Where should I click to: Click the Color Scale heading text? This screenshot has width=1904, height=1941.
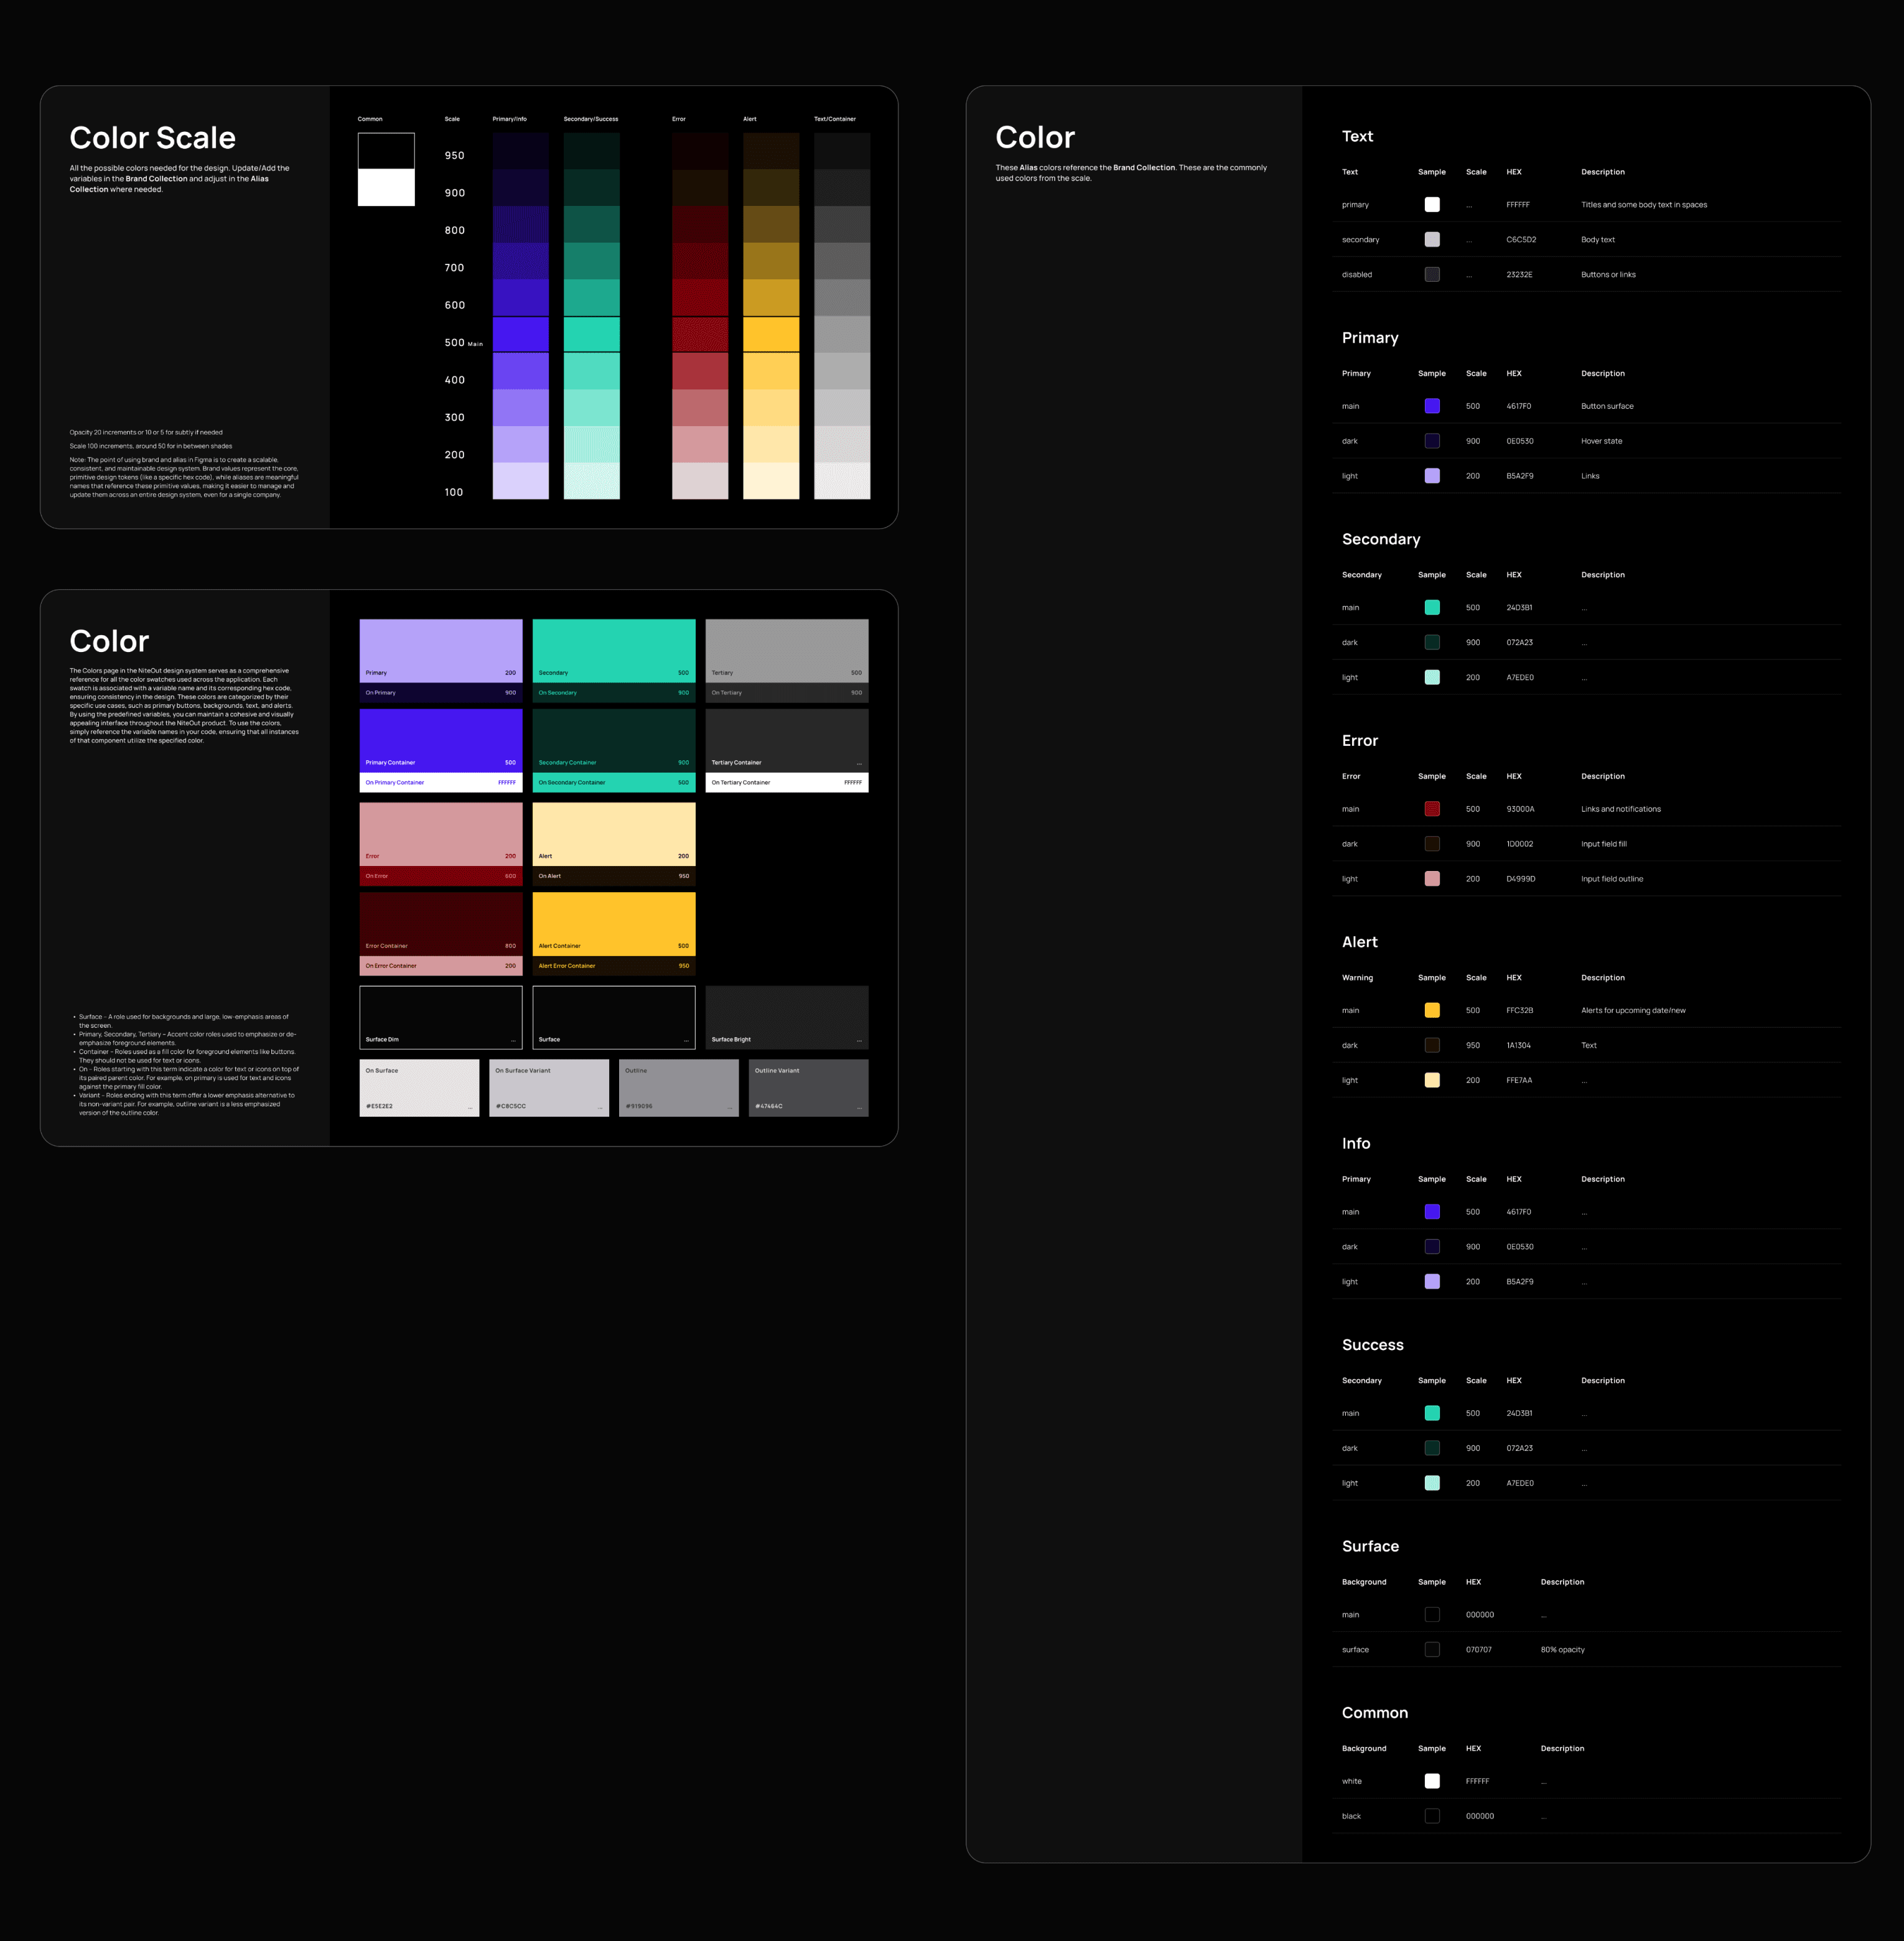152,138
